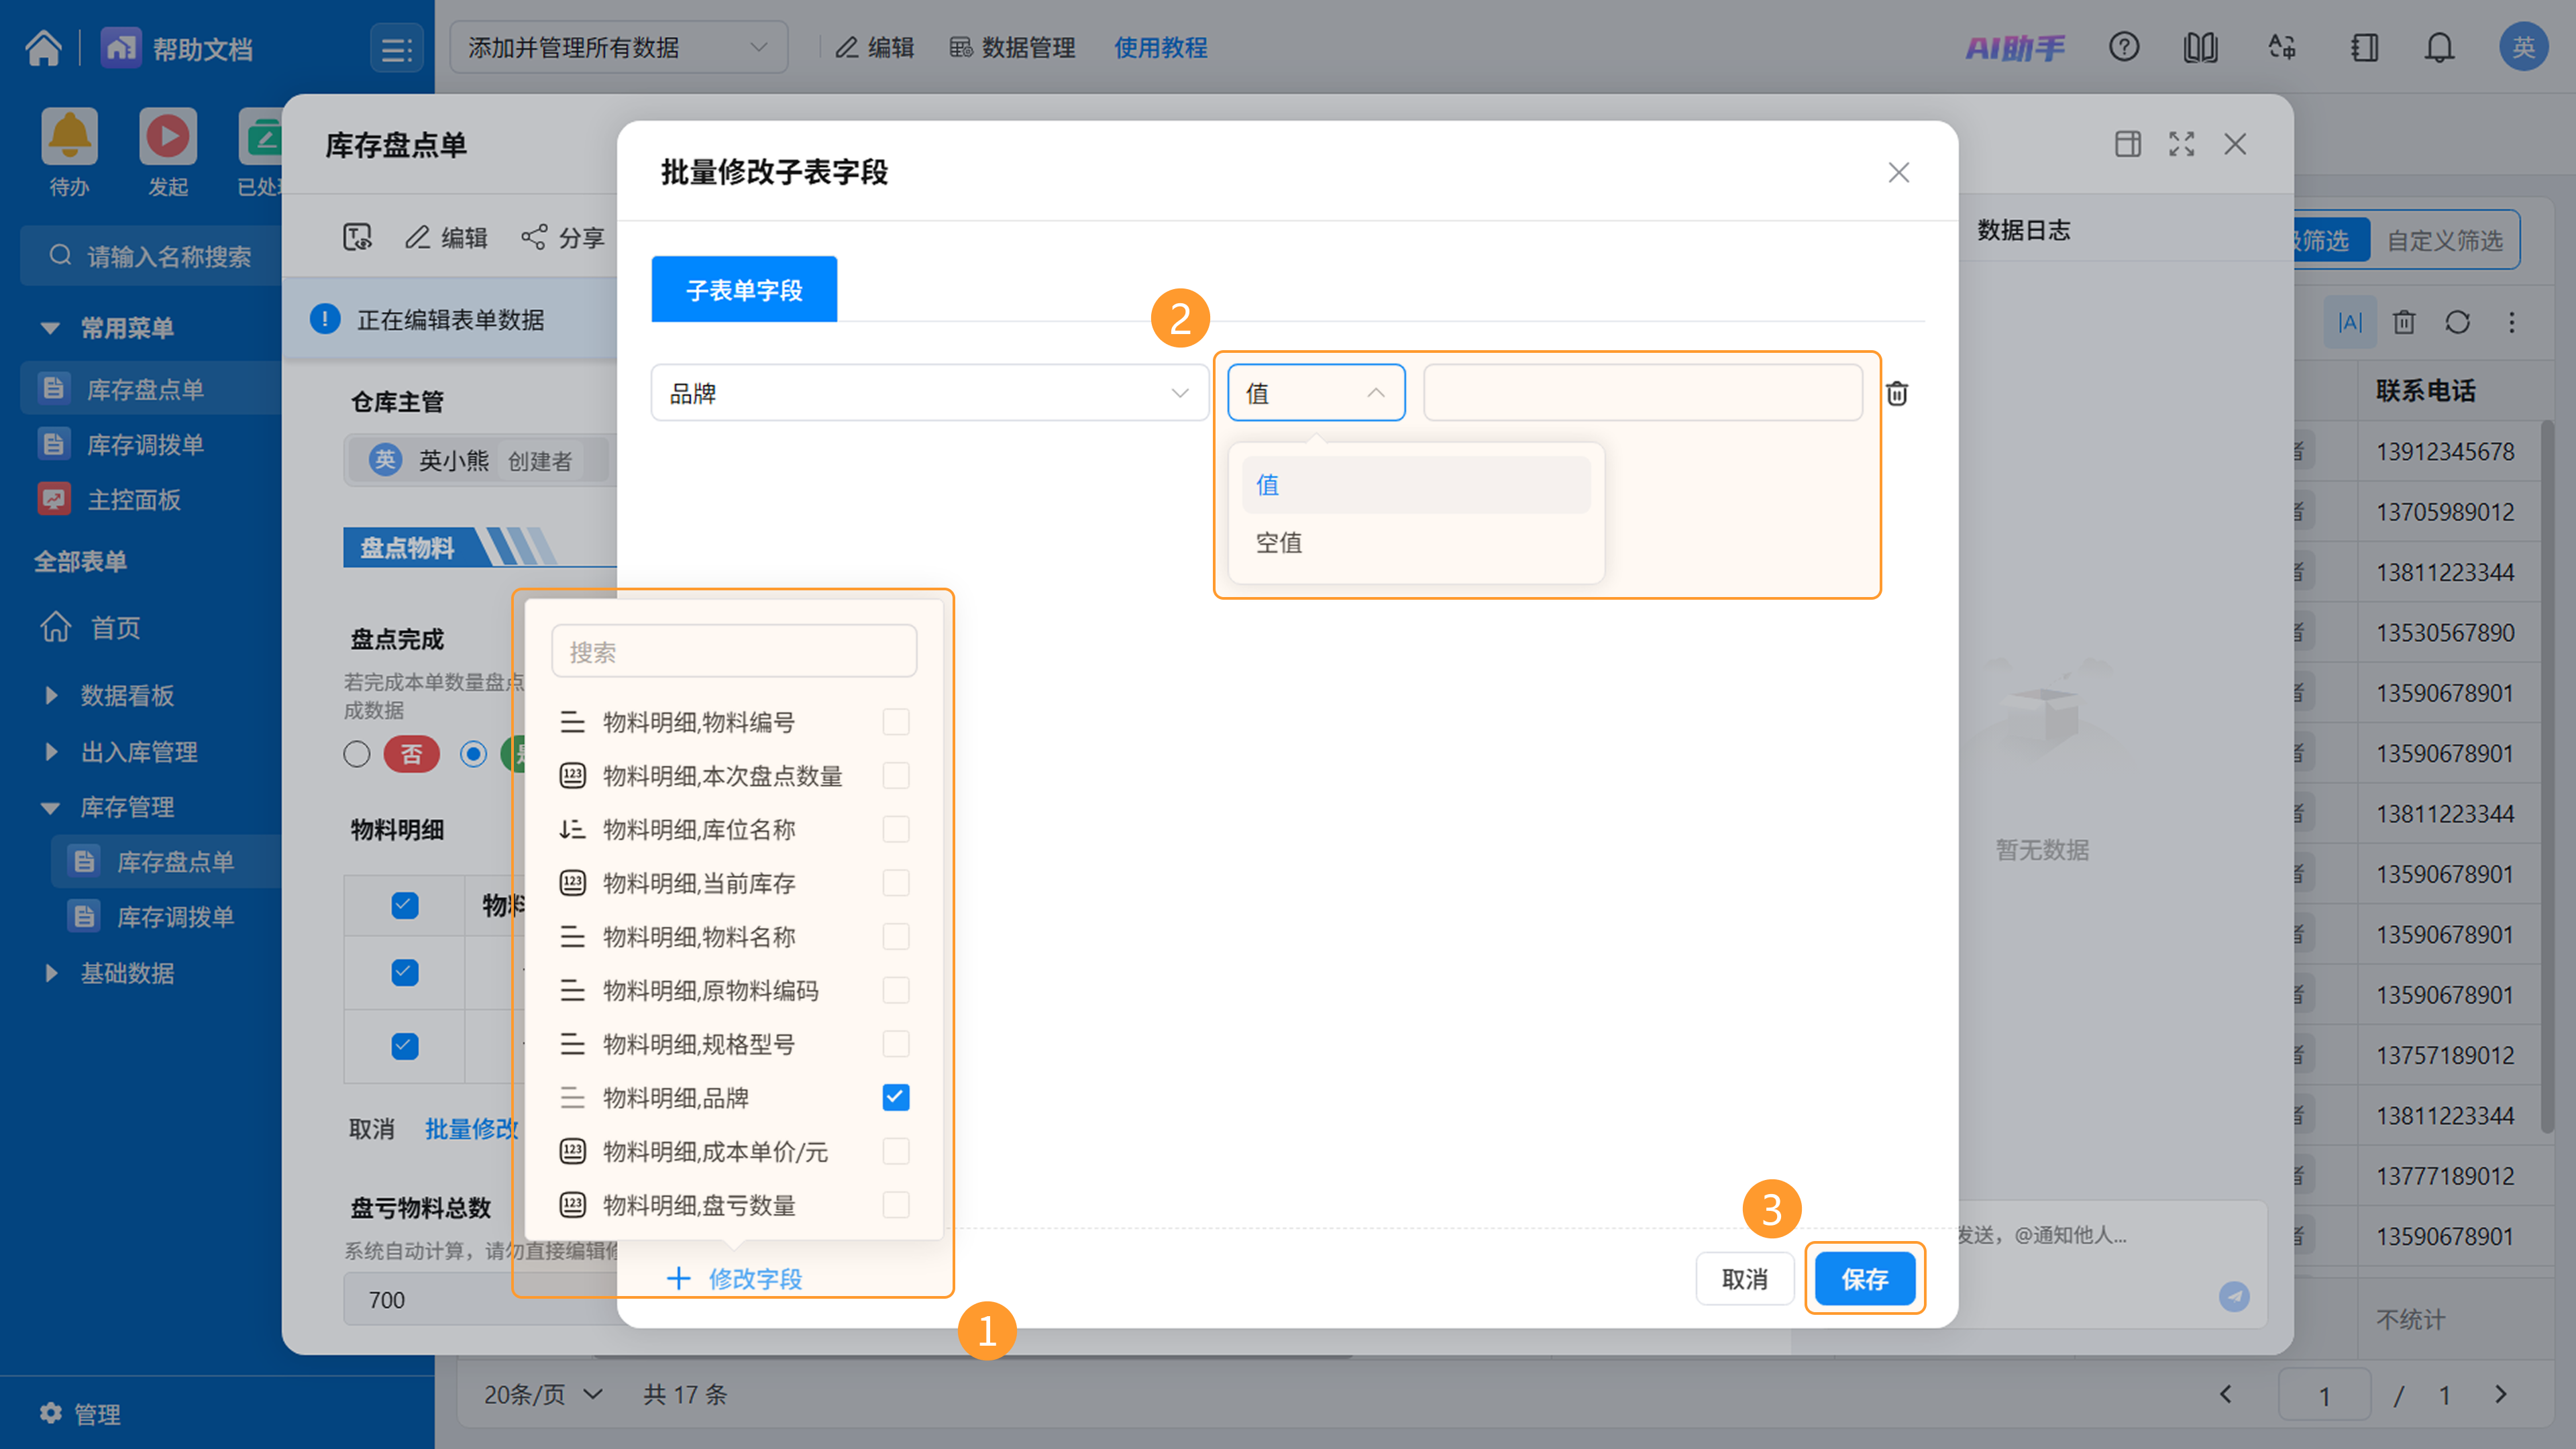Image resolution: width=2576 pixels, height=1449 pixels.
Task: Click the panel layout icon in top bar
Action: tap(2363, 47)
